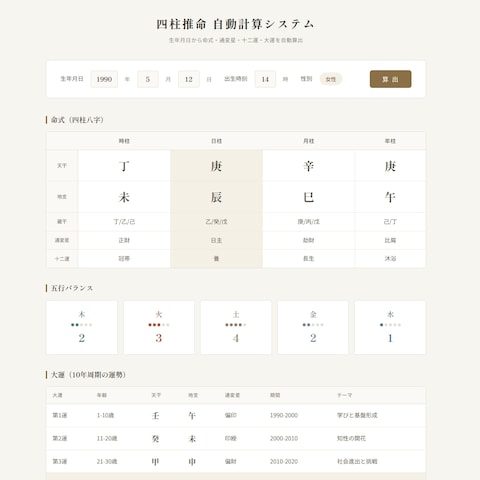Select the 火 element card with value 3
This screenshot has height=480, width=480.
pos(159,327)
